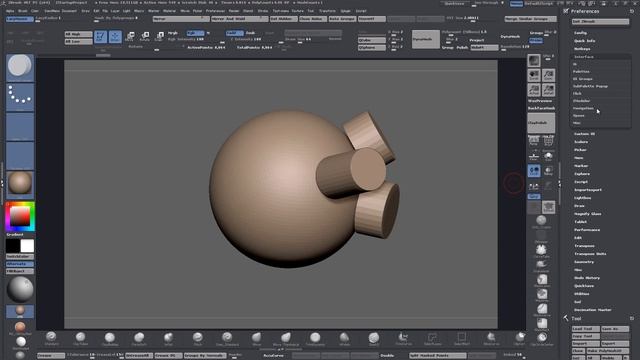Viewport: 640px width, 360px height.
Task: Expand the Undo History section
Action: (x=587, y=278)
